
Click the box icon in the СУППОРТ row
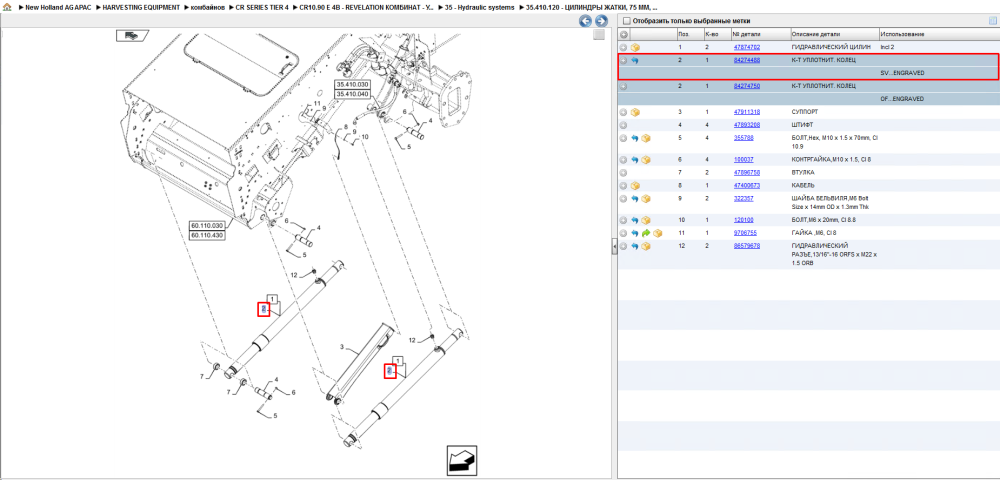coord(635,112)
